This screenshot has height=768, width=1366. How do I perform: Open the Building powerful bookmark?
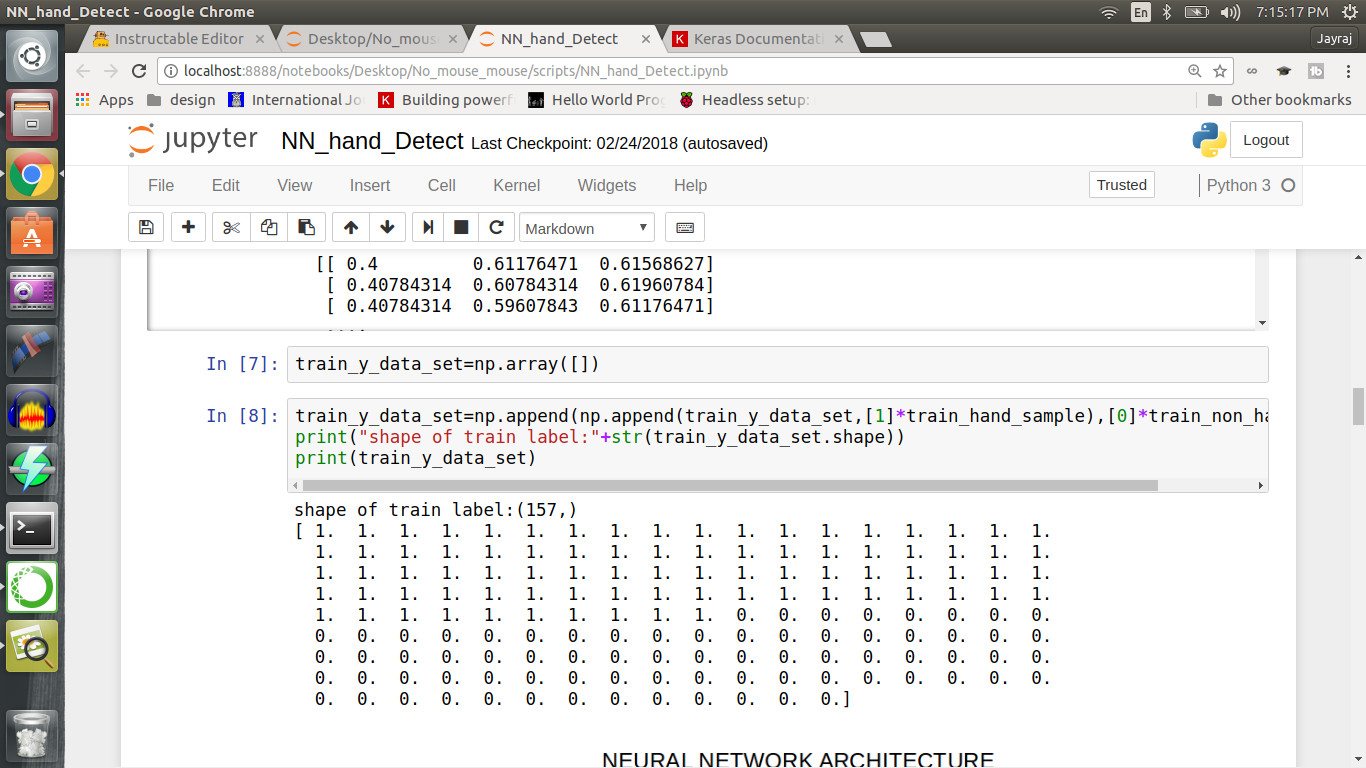click(446, 100)
